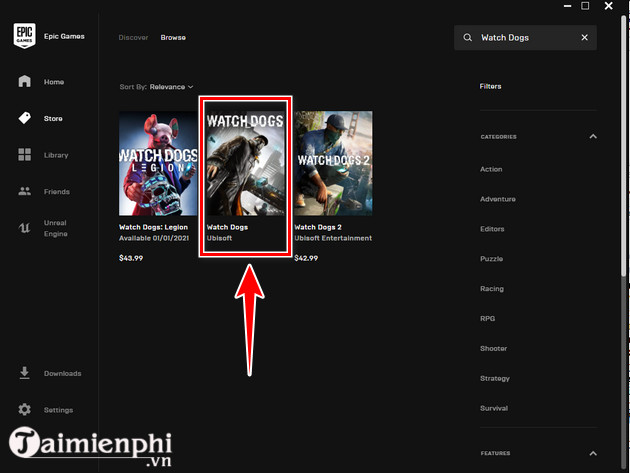
Task: Click the $43.99 price text
Action: [131, 258]
